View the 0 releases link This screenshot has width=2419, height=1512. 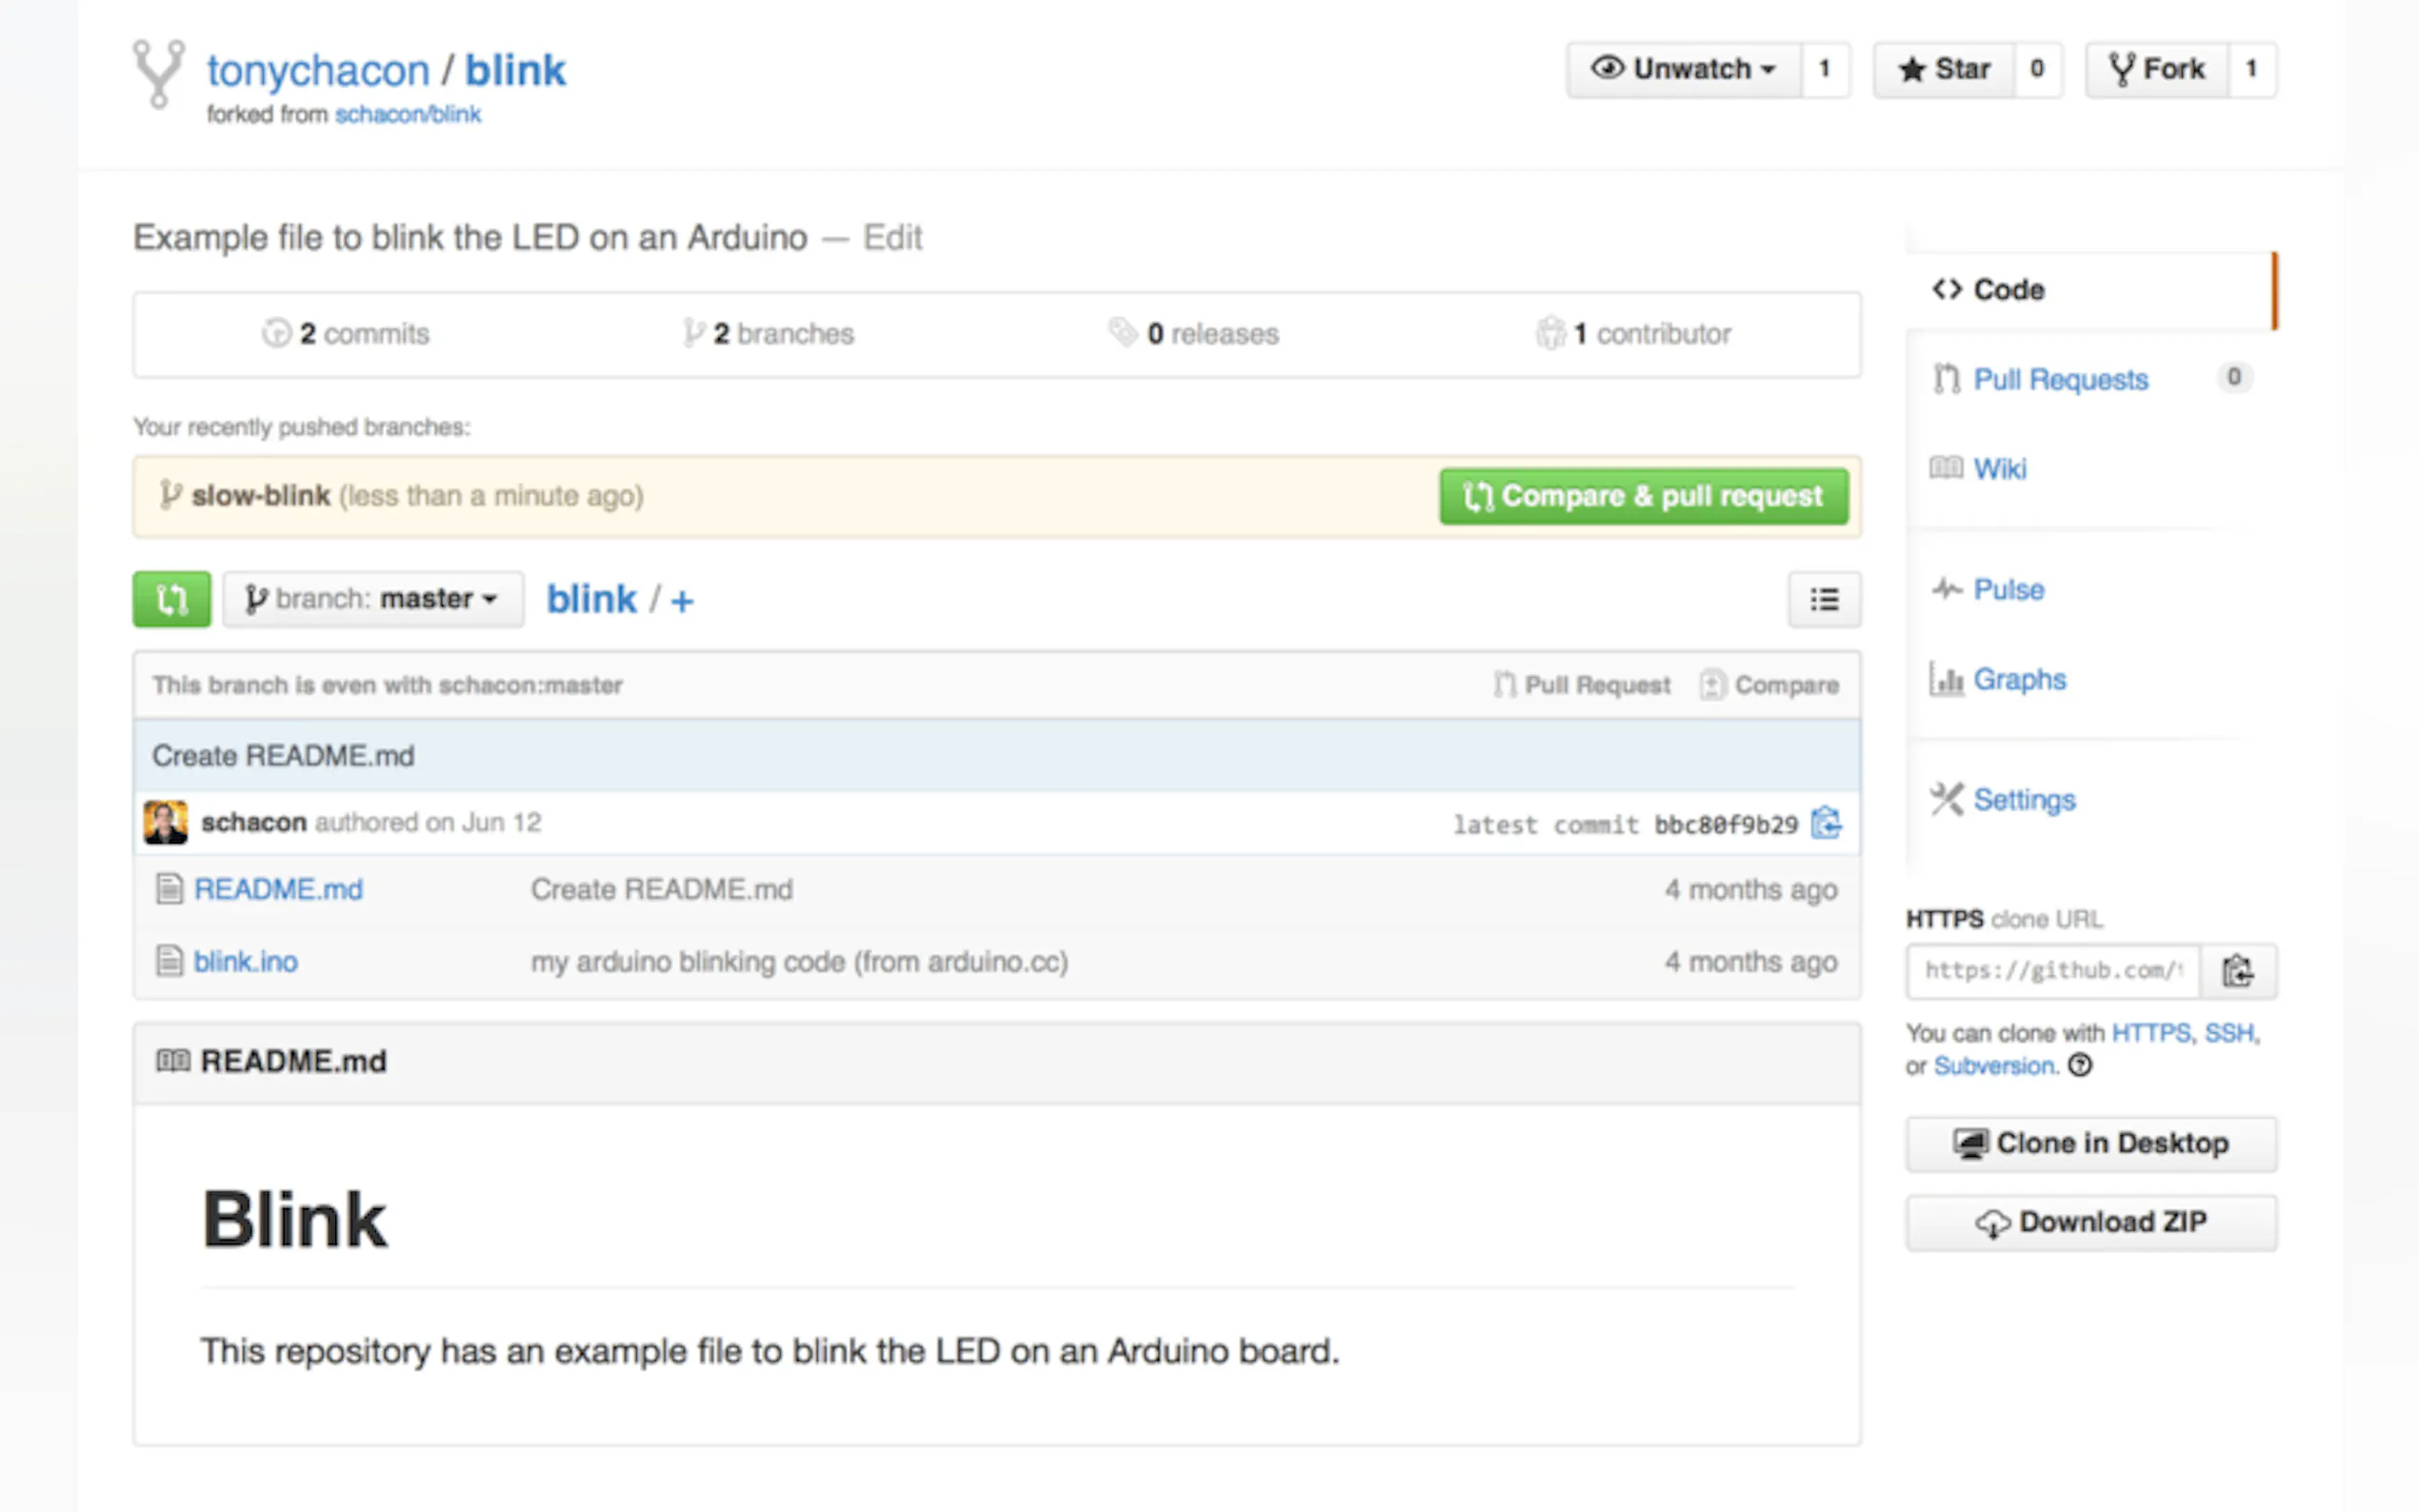[1194, 334]
